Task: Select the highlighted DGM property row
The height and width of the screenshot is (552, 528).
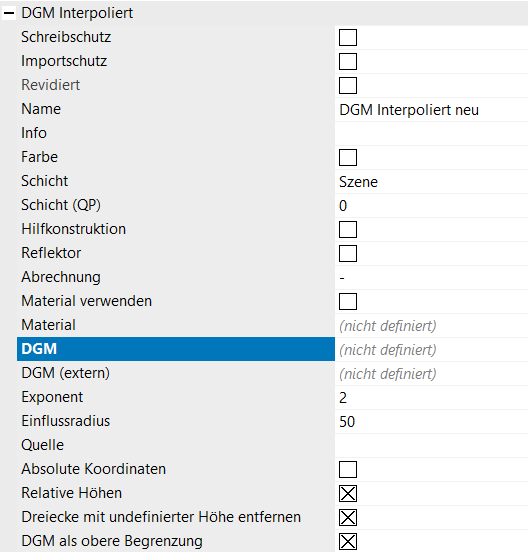Action: click(176, 349)
